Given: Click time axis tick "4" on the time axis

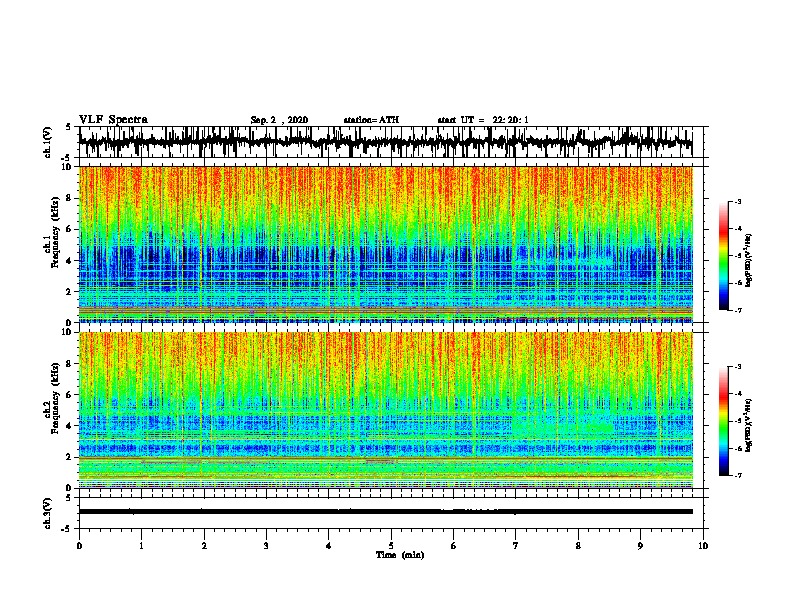Looking at the screenshot, I should pos(329,546).
